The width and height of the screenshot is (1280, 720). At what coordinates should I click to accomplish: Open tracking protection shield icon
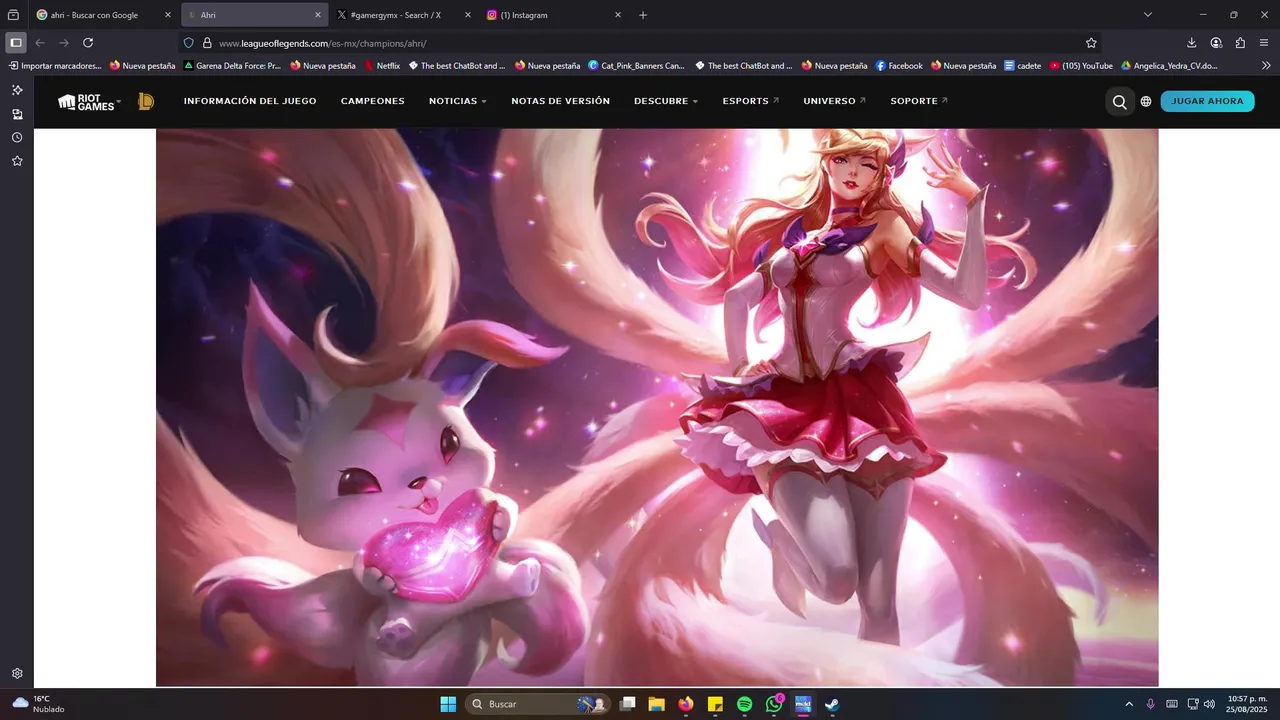(189, 43)
